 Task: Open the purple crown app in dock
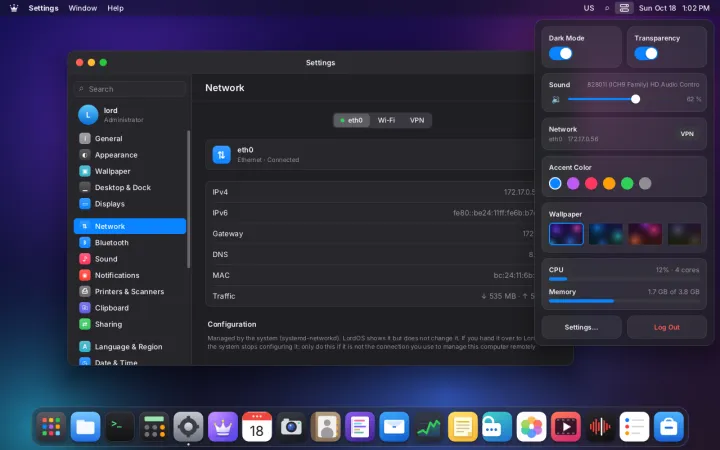tap(223, 427)
